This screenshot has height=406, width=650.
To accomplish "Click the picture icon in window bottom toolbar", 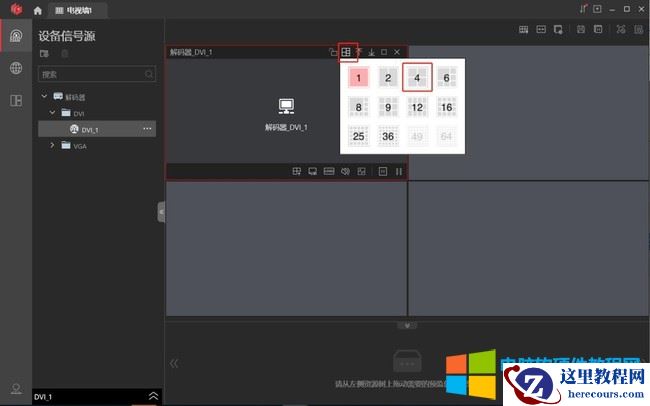I will [362, 171].
